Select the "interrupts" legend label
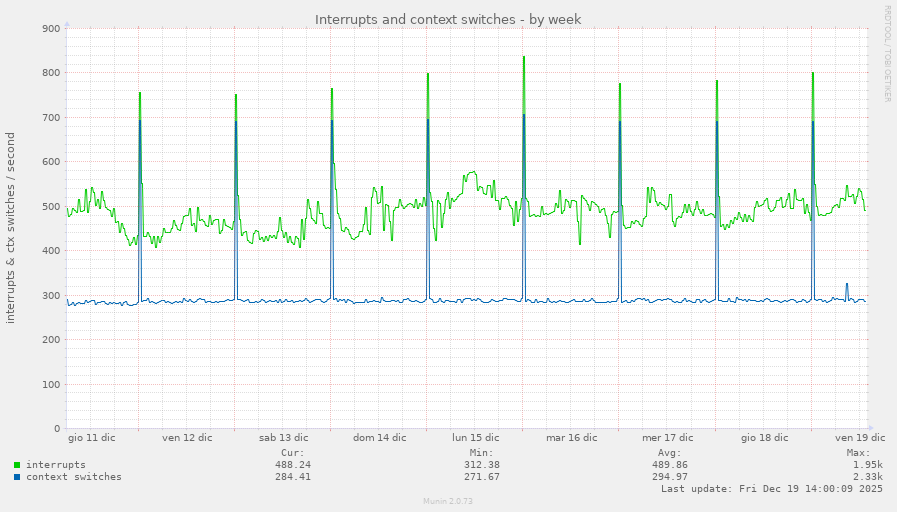Viewport: 897px width, 512px height. tap(56, 465)
